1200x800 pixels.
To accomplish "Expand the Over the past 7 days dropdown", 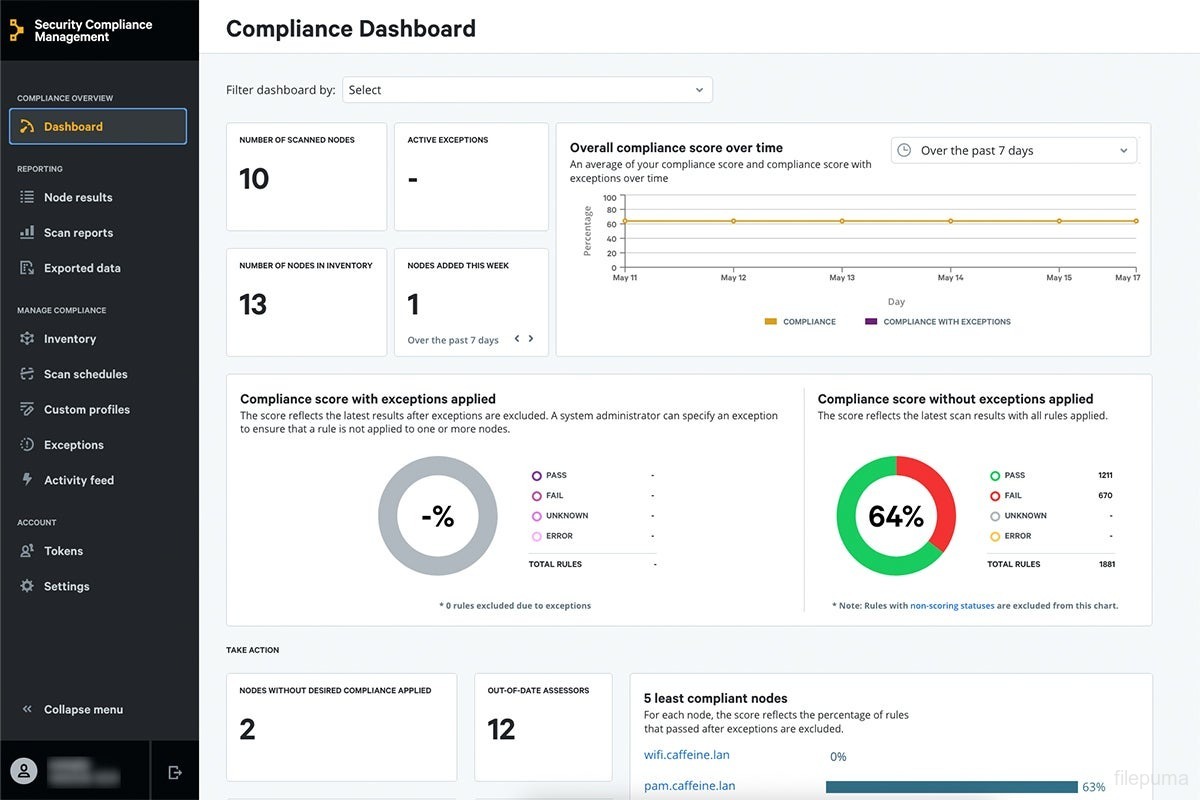I will click(1013, 151).
